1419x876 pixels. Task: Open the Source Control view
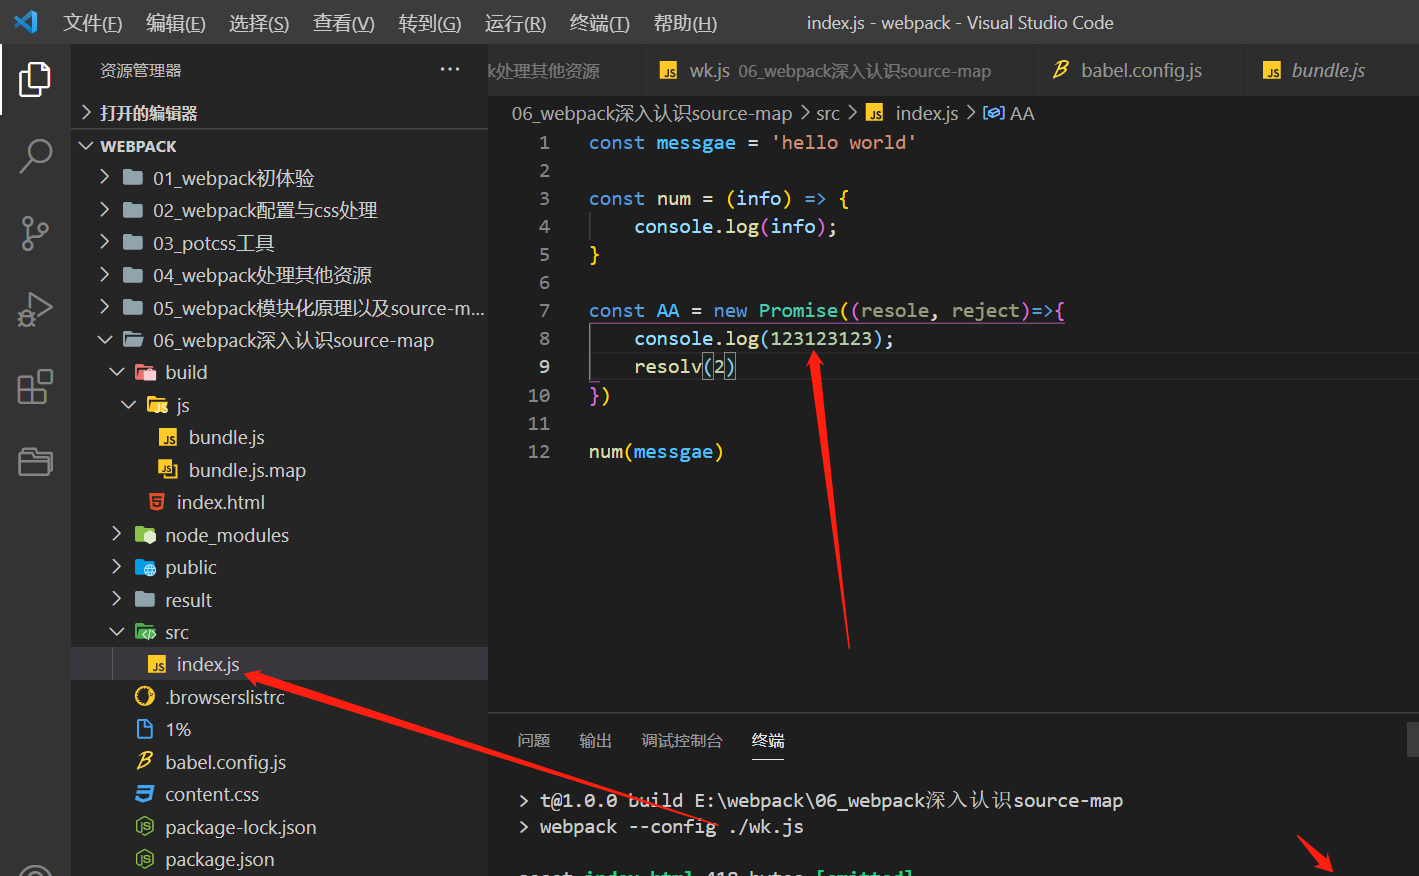click(x=35, y=233)
